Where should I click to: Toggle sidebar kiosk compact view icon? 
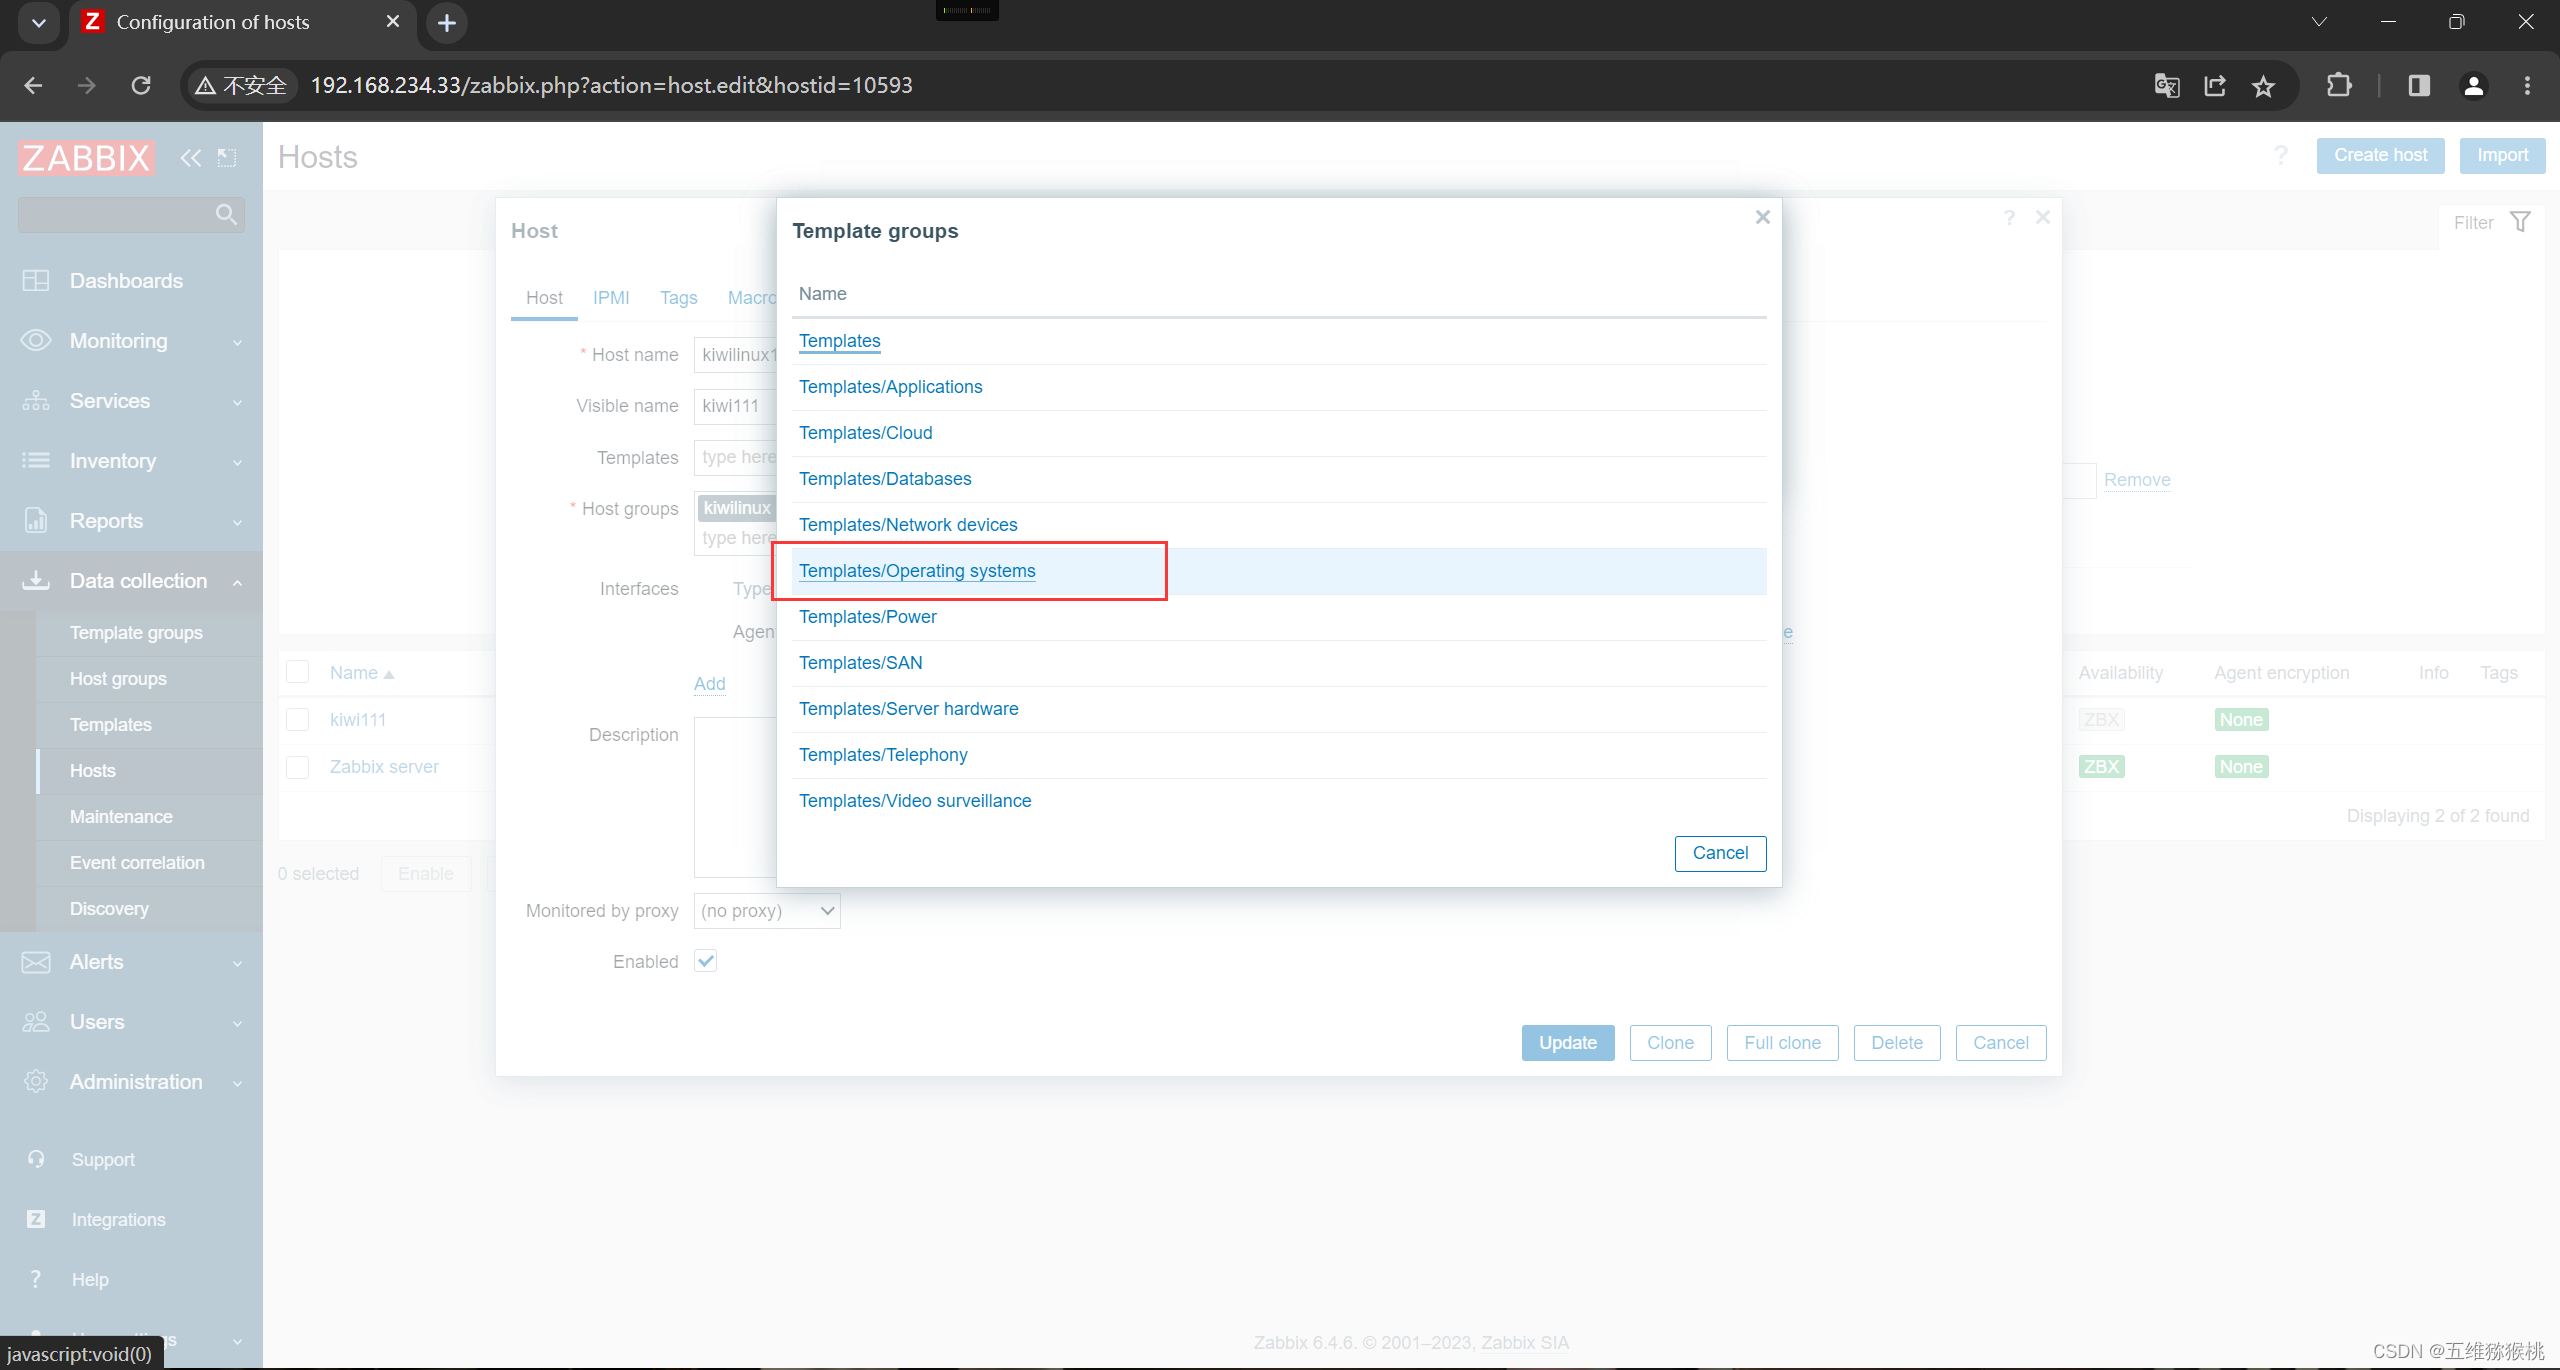pyautogui.click(x=227, y=157)
